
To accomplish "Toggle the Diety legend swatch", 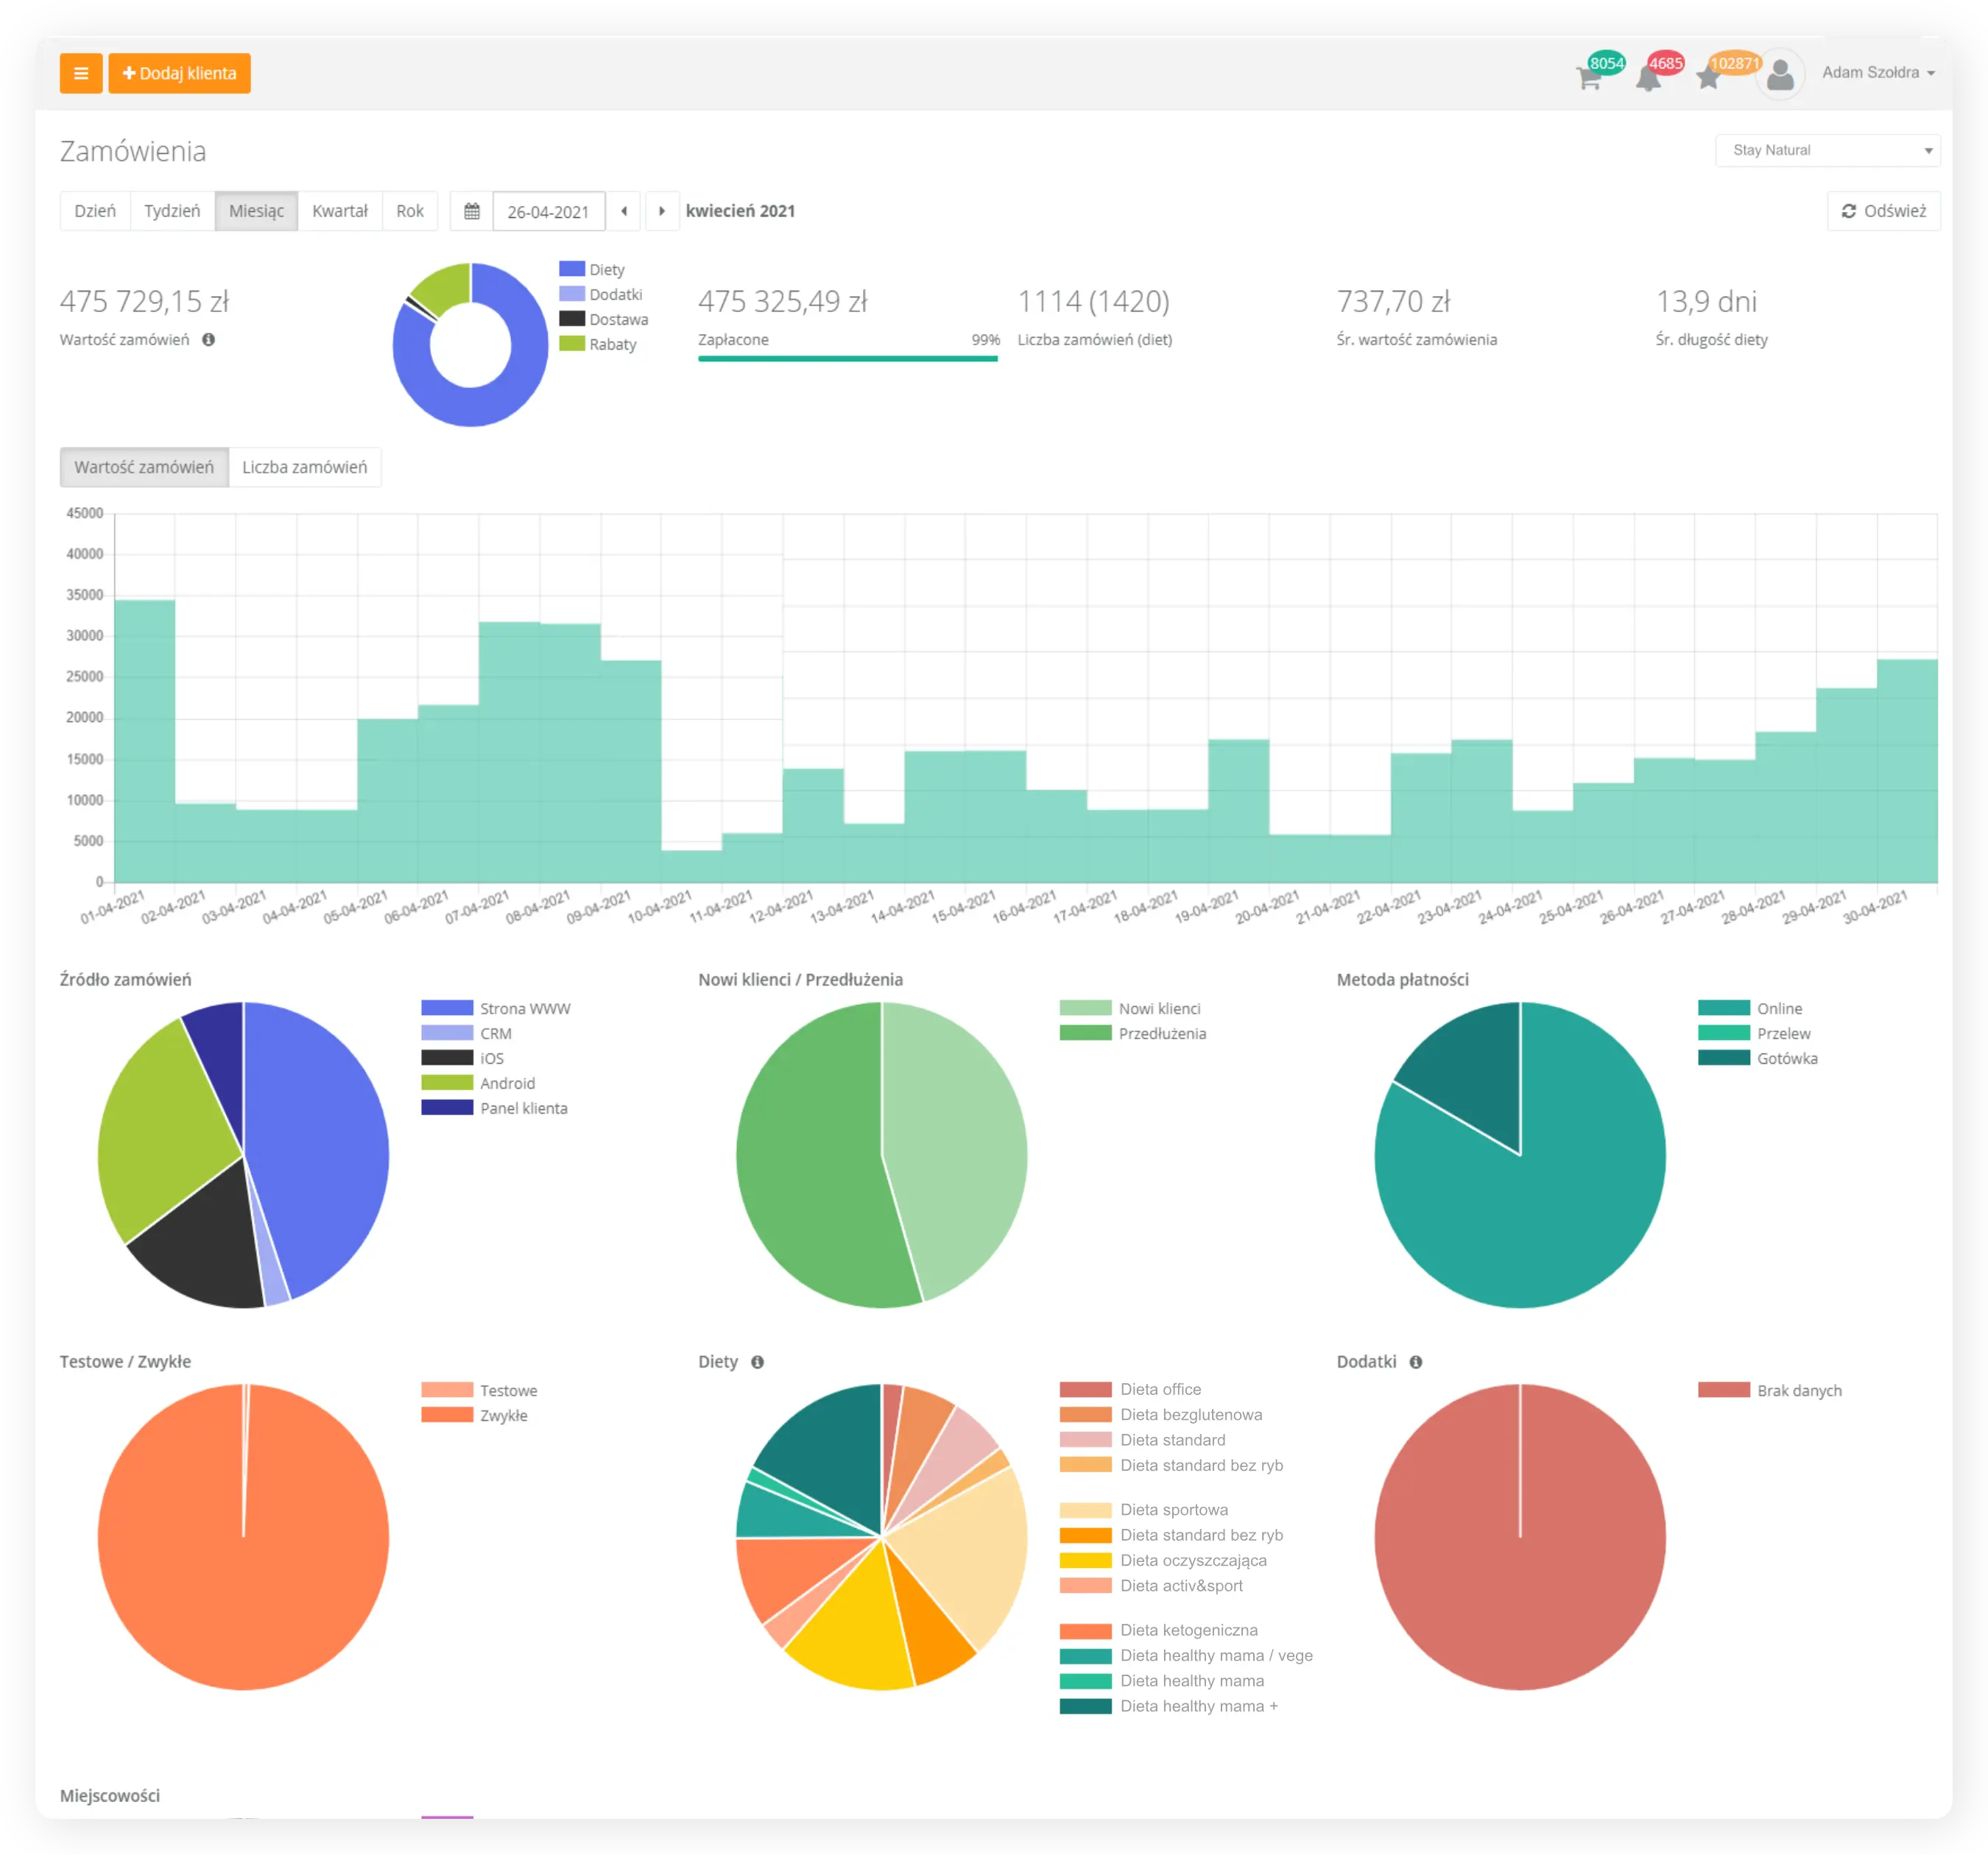I will (572, 269).
